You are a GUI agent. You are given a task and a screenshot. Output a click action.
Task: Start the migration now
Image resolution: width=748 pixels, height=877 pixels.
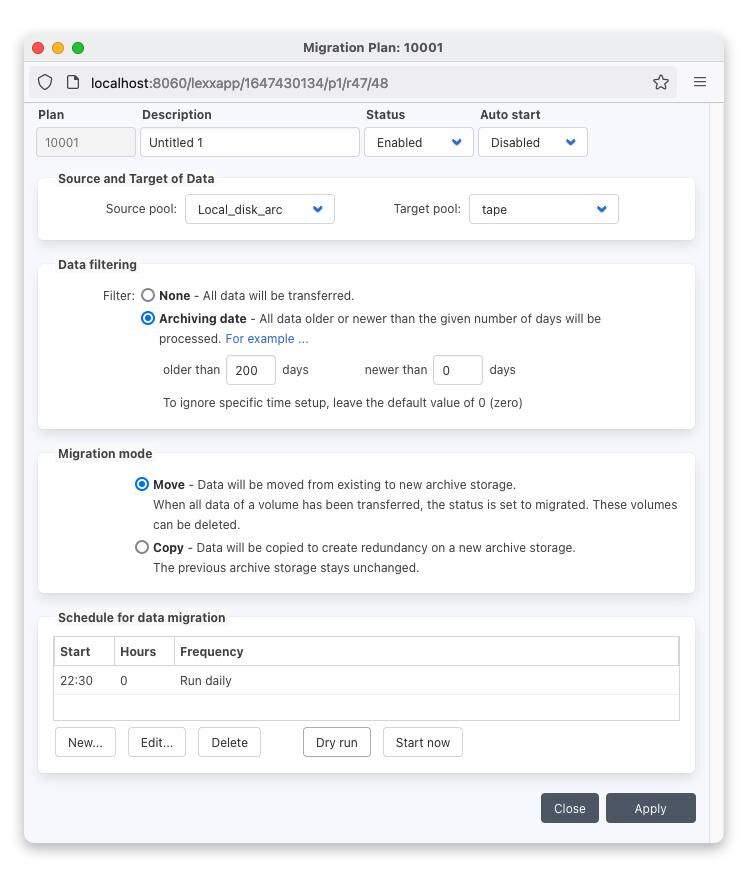(422, 742)
